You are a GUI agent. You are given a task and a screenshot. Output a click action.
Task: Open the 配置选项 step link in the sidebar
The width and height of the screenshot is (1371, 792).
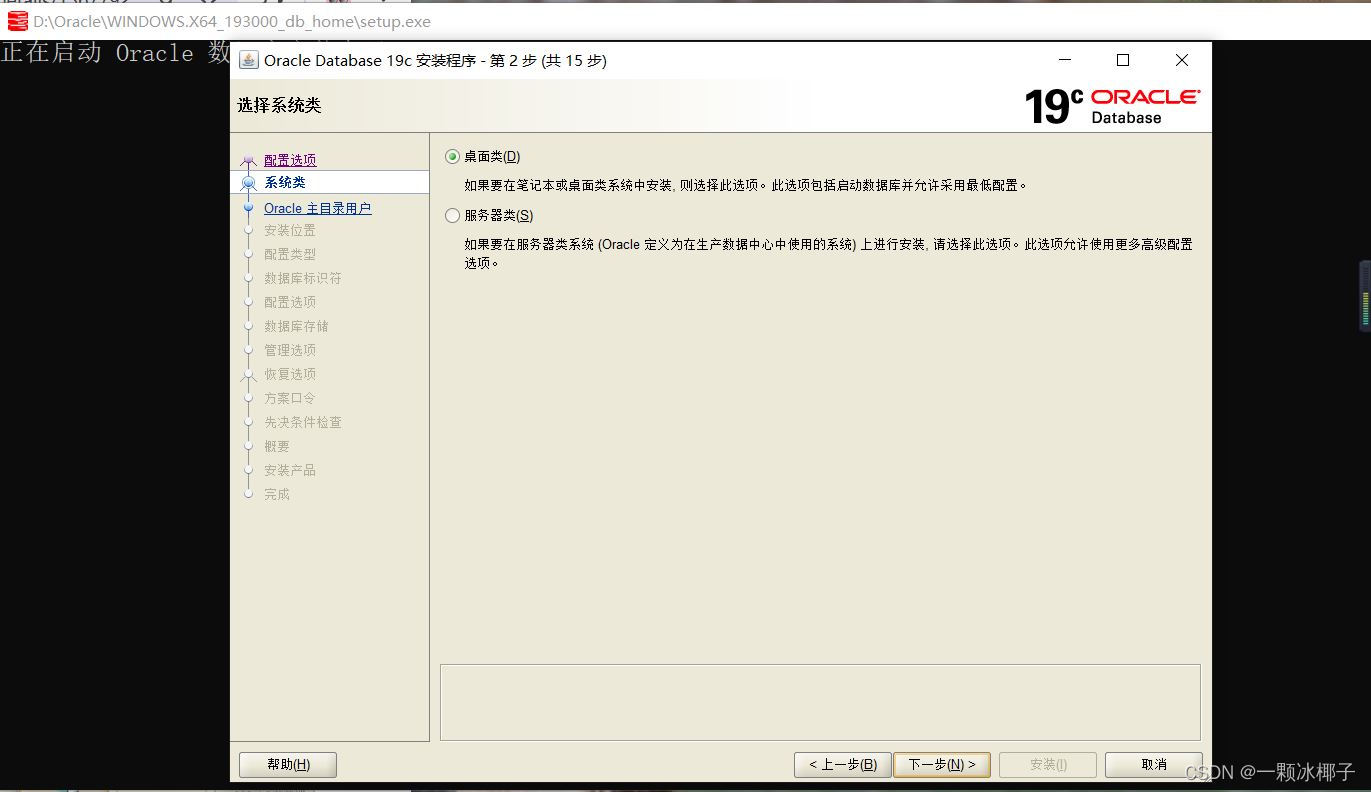click(x=290, y=159)
